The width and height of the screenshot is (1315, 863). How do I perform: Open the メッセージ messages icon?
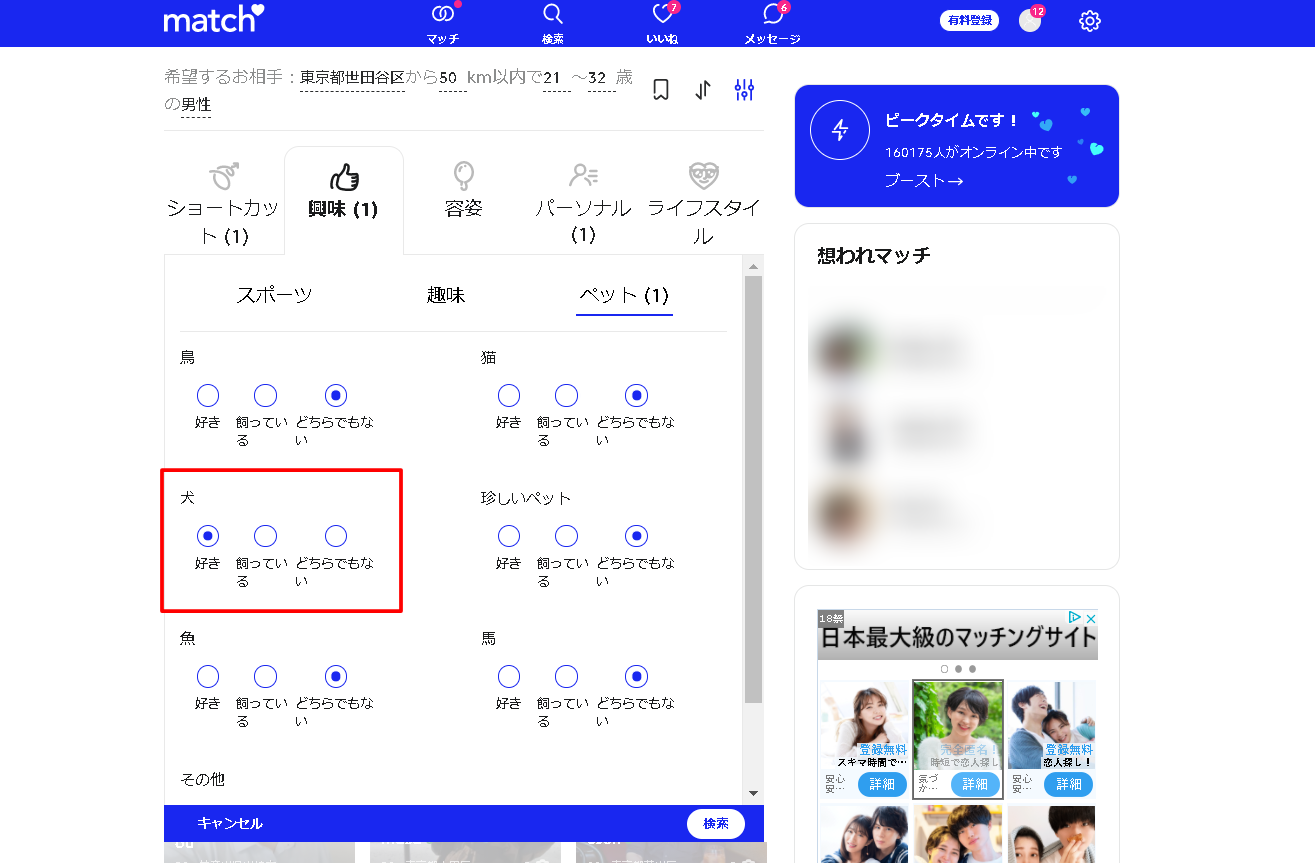click(x=772, y=15)
